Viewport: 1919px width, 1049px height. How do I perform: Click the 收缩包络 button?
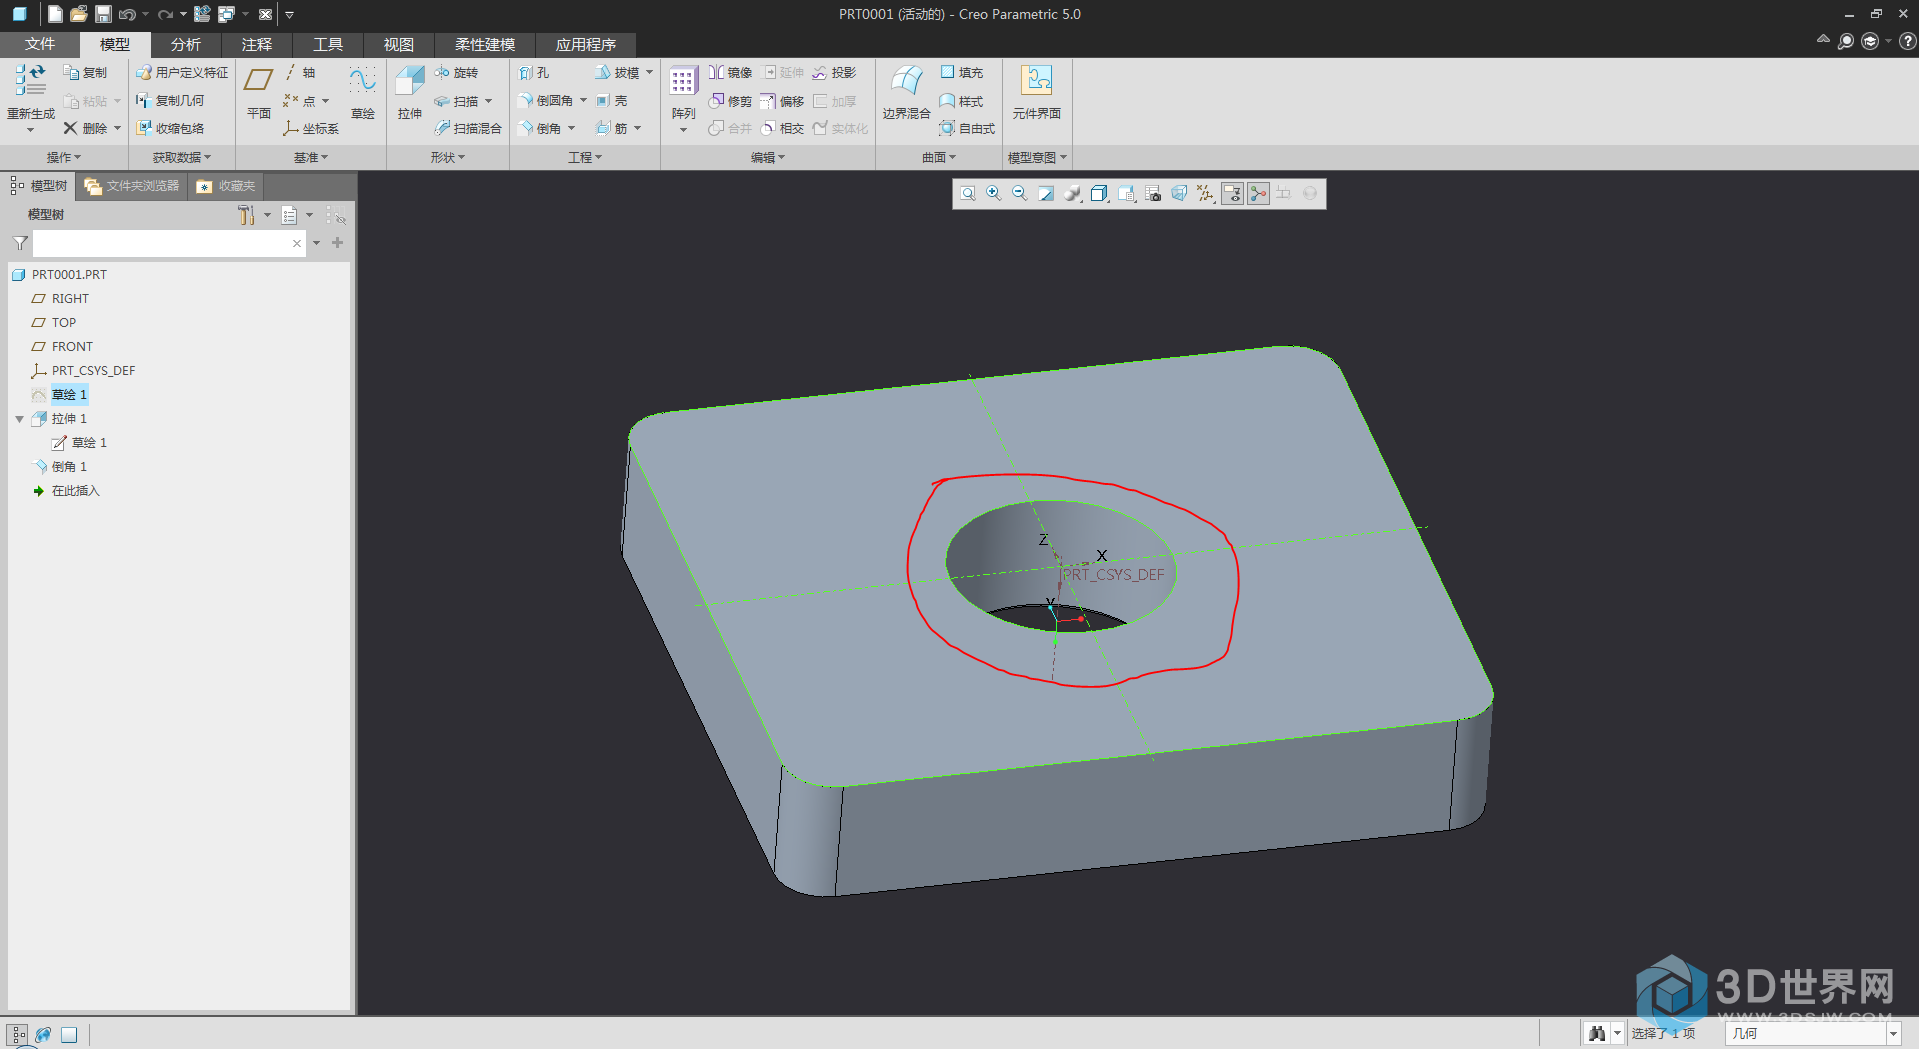[x=170, y=128]
